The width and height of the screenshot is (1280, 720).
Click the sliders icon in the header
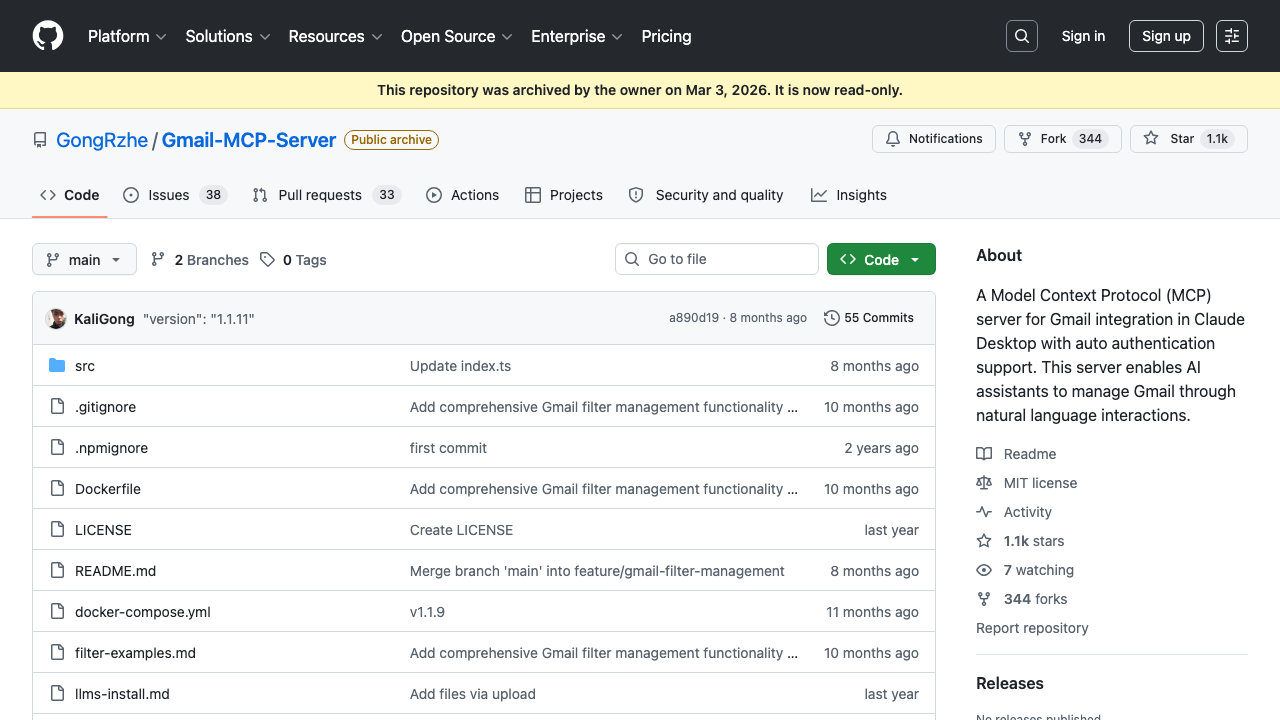point(1231,36)
